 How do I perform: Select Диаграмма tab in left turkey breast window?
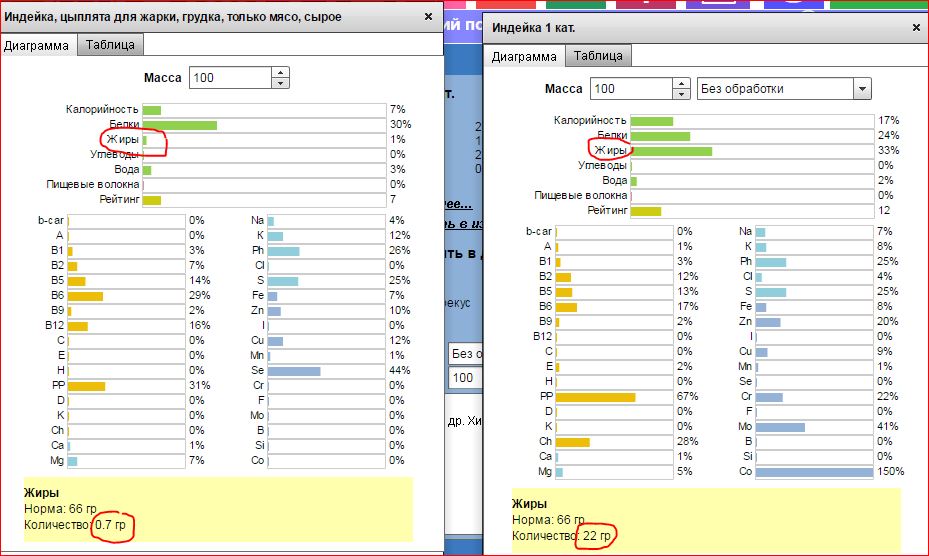pyautogui.click(x=37, y=45)
